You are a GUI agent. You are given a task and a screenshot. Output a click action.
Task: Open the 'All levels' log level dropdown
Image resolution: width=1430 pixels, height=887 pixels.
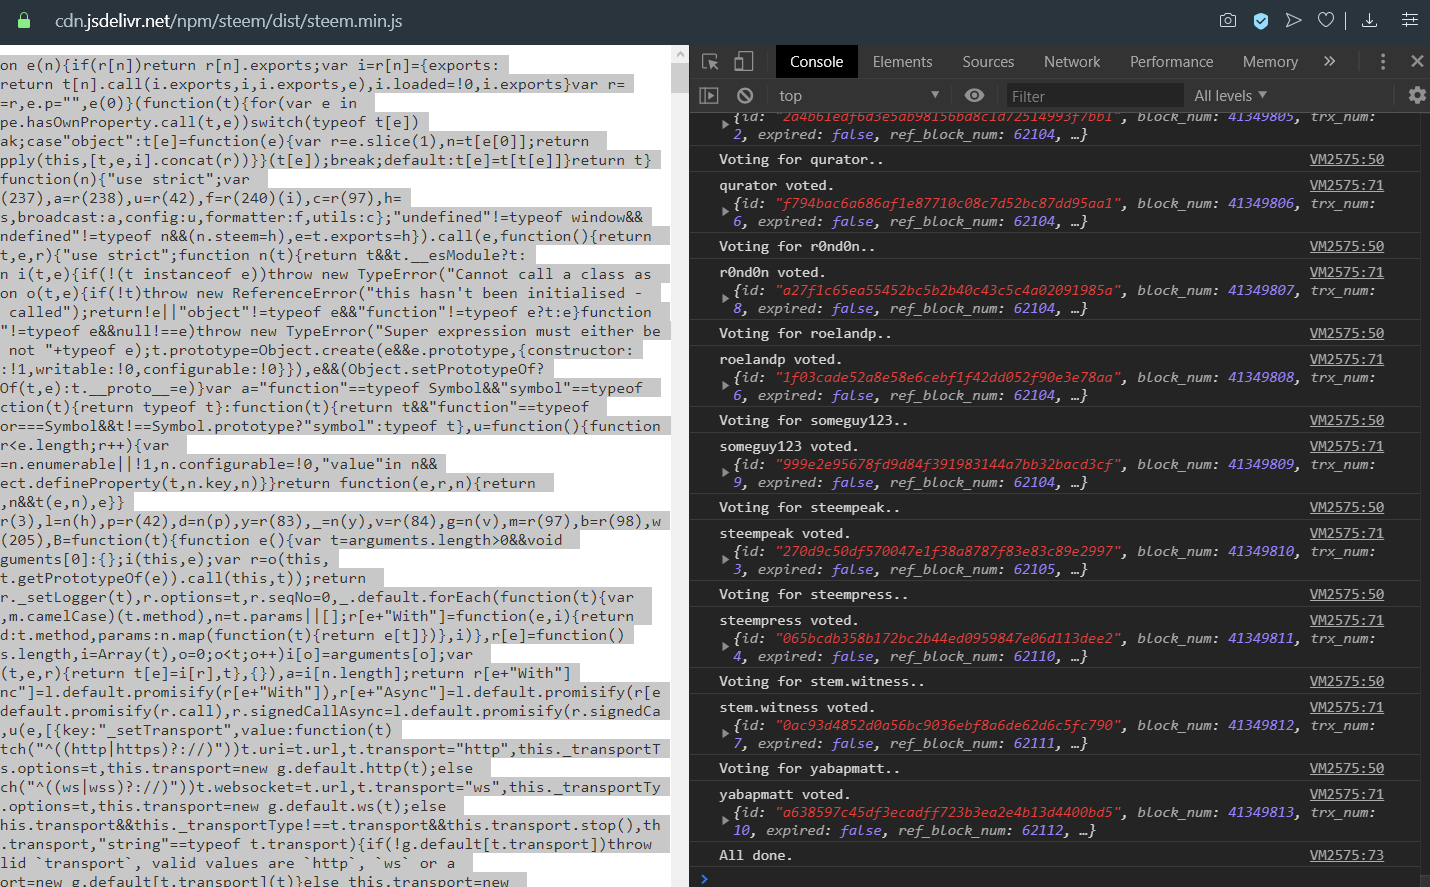pyautogui.click(x=1230, y=96)
